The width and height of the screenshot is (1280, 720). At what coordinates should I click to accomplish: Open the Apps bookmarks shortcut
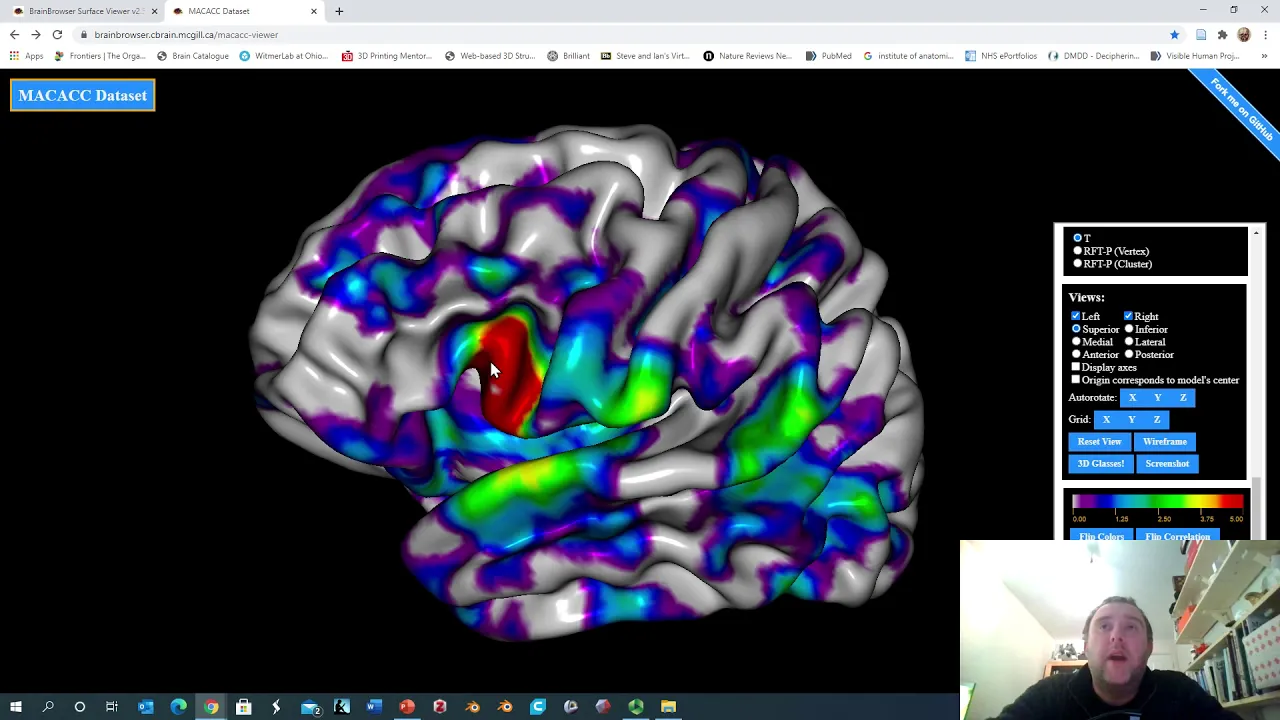pos(27,56)
